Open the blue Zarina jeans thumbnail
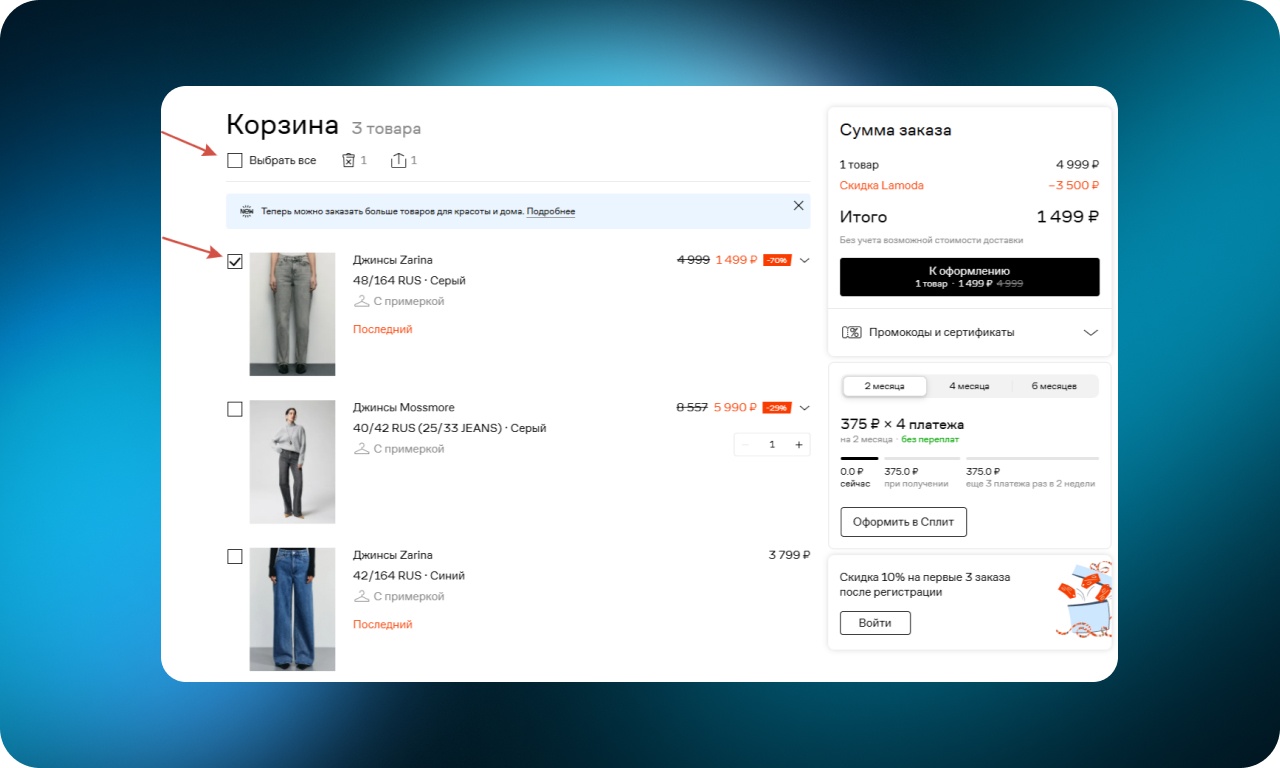 click(292, 609)
